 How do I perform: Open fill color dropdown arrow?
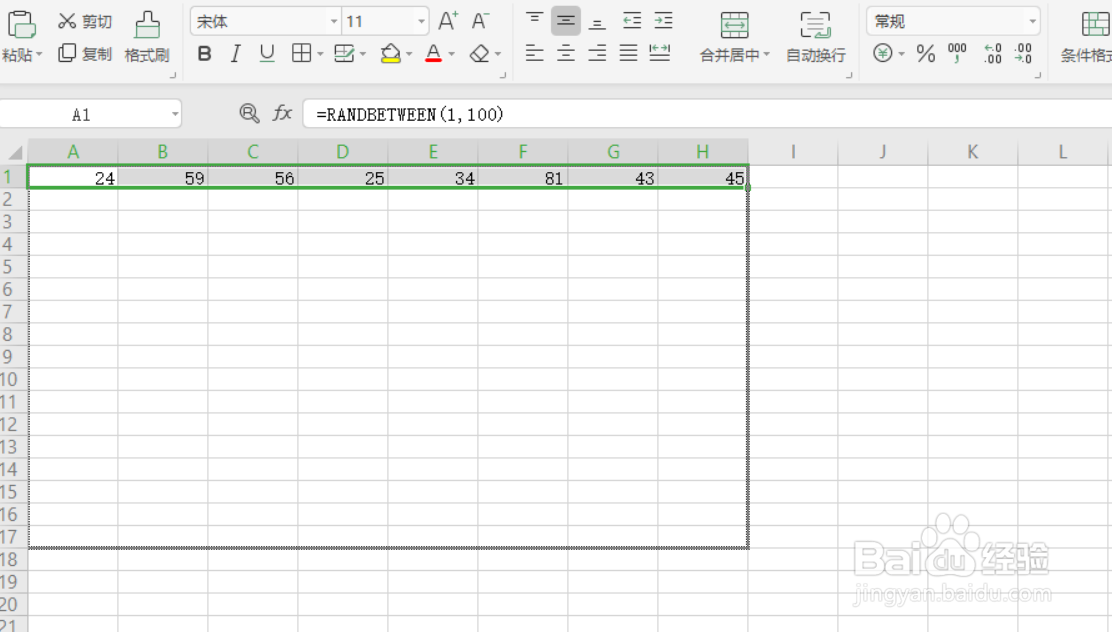coord(409,54)
